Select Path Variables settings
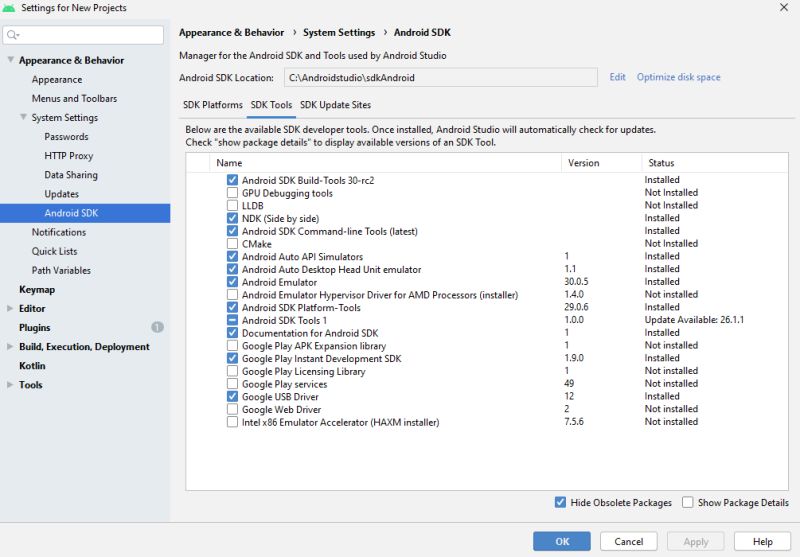 pyautogui.click(x=61, y=270)
